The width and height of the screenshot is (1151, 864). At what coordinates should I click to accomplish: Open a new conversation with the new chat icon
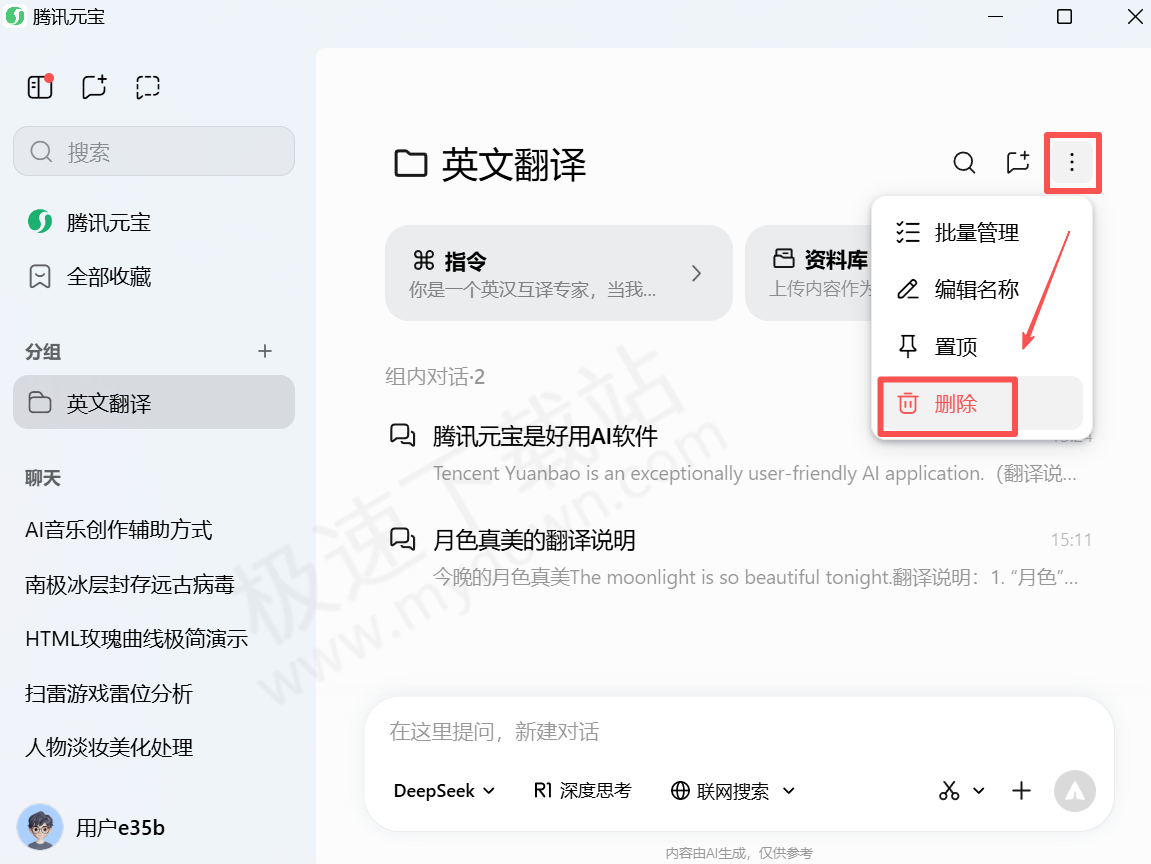click(93, 87)
